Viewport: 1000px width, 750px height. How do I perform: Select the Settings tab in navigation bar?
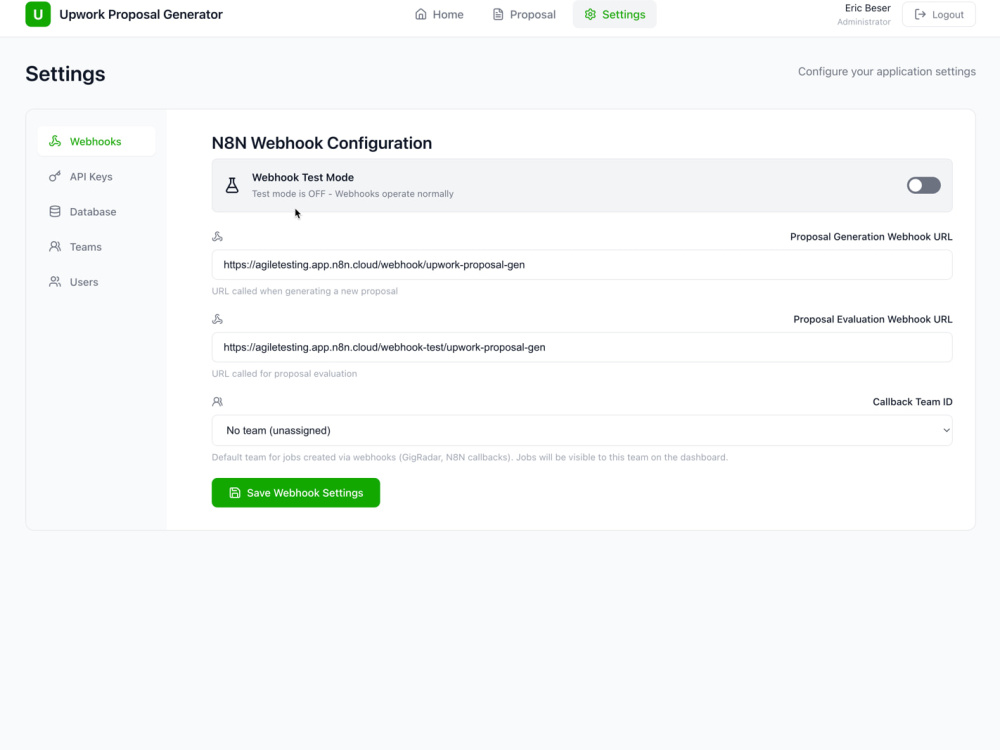(615, 14)
